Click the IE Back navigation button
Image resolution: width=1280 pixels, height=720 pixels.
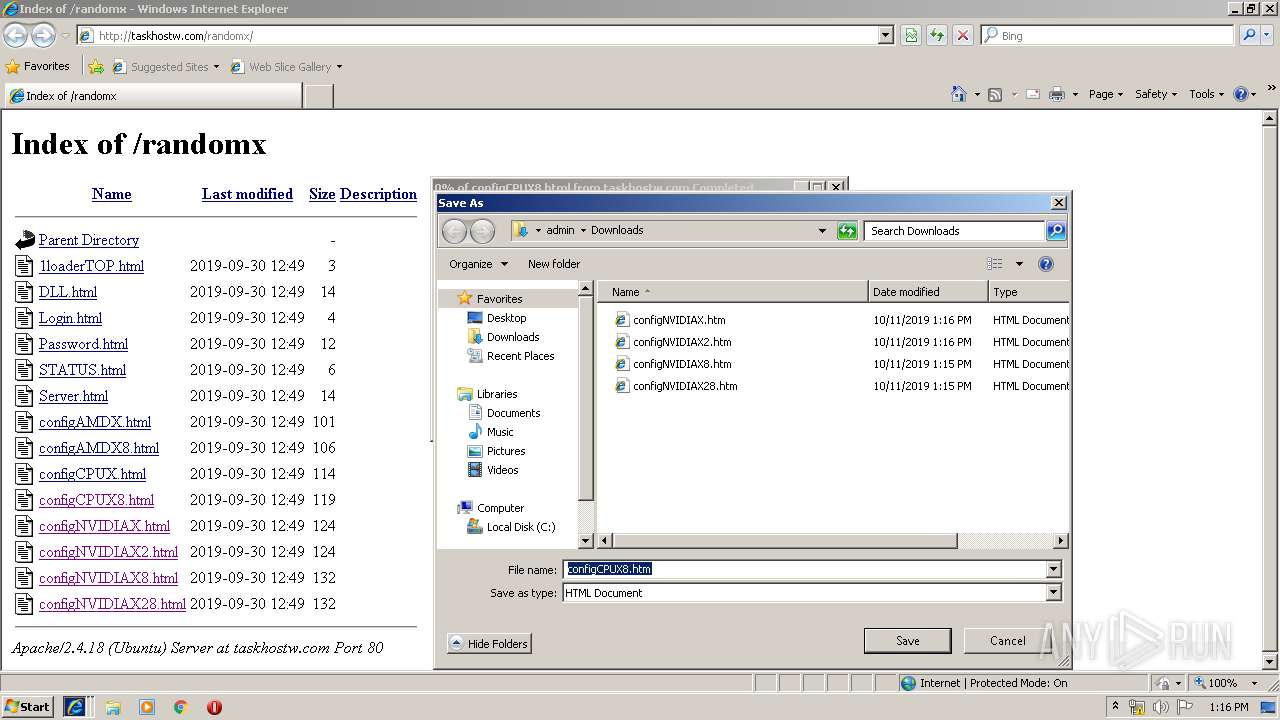16,35
